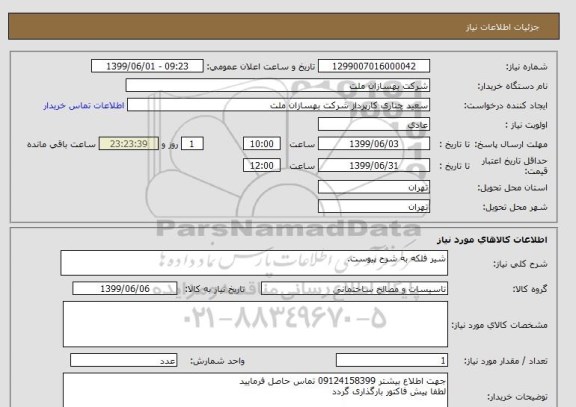Click the شرح کلی نیاز label
The height and width of the screenshot is (407, 576).
pos(520,264)
